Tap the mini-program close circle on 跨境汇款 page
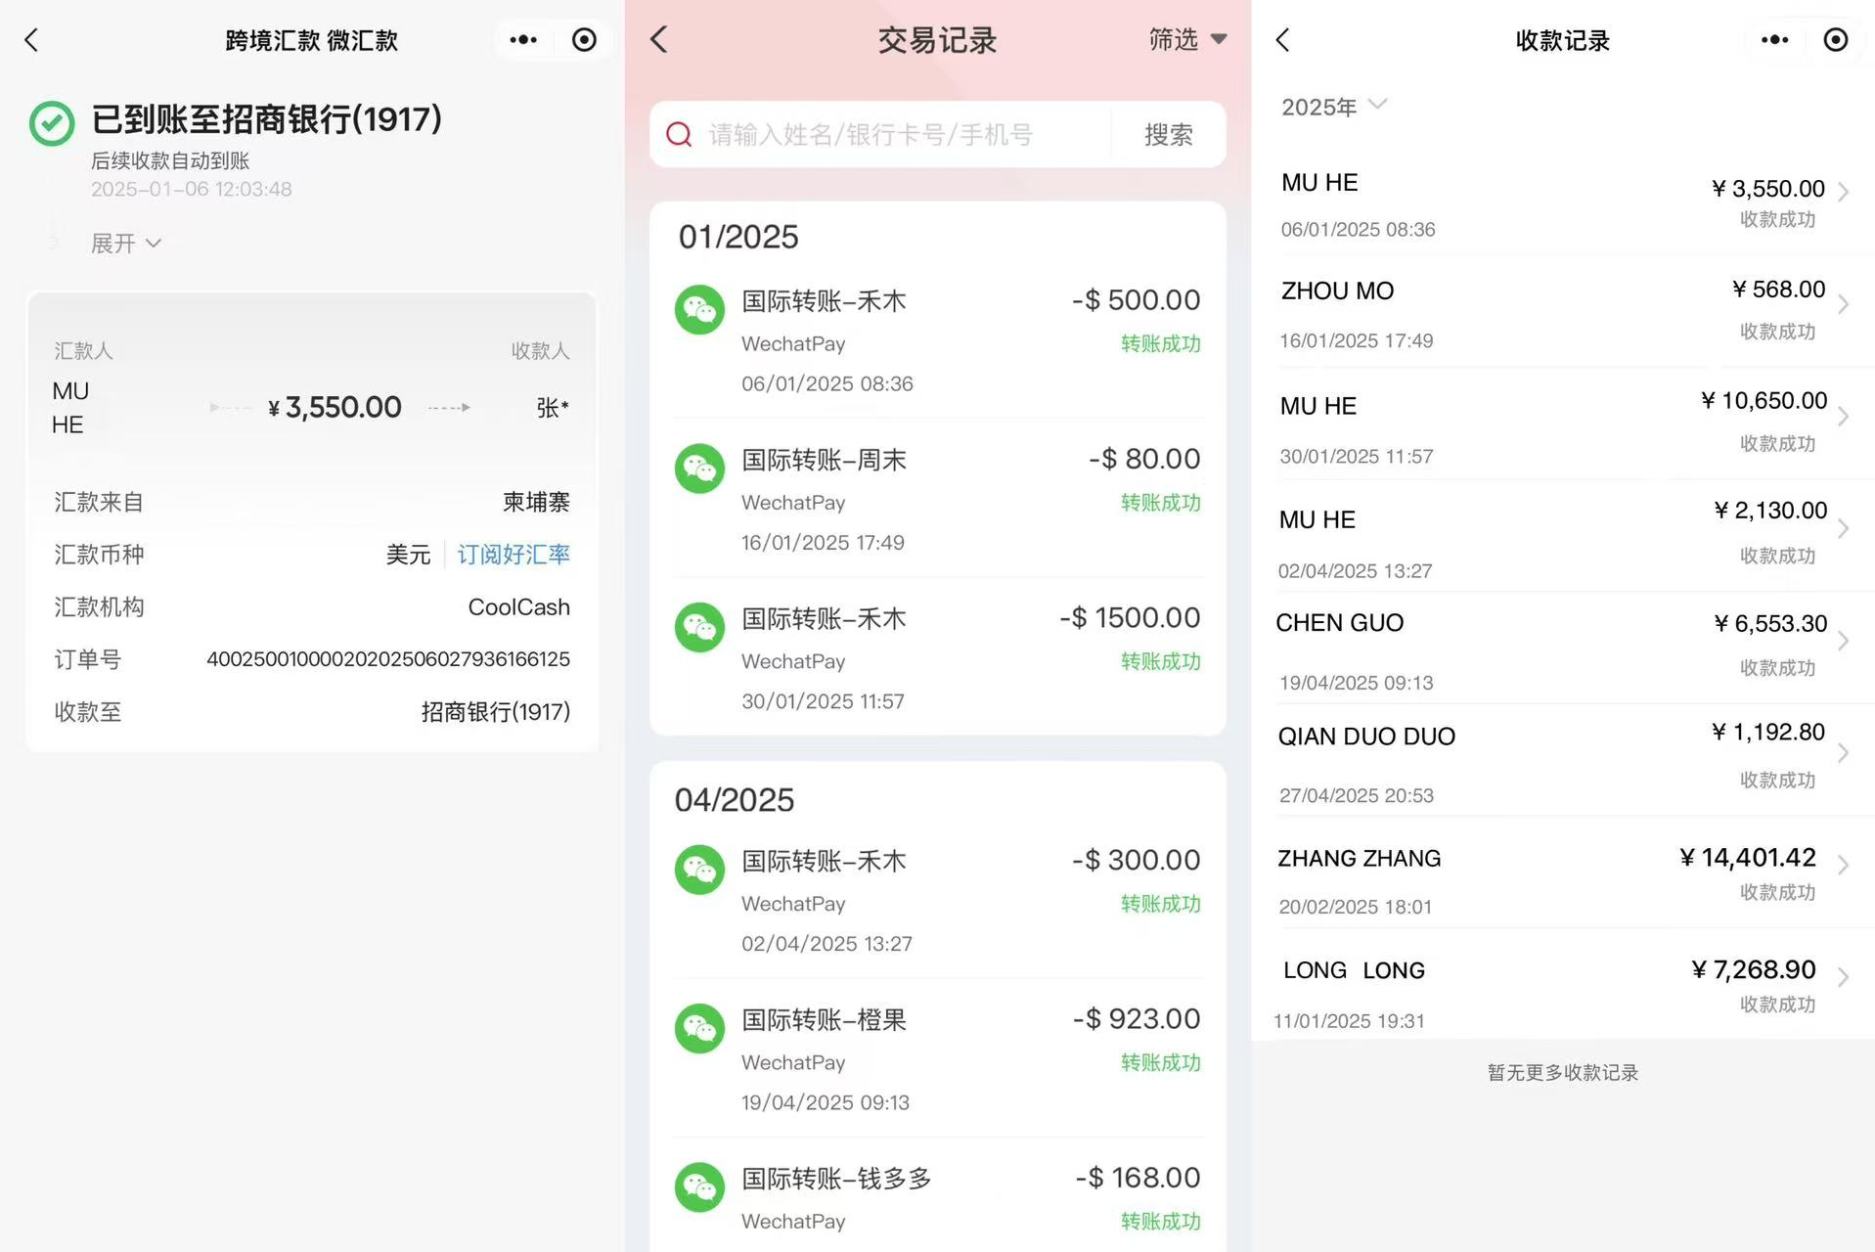This screenshot has height=1252, width=1875. (584, 40)
